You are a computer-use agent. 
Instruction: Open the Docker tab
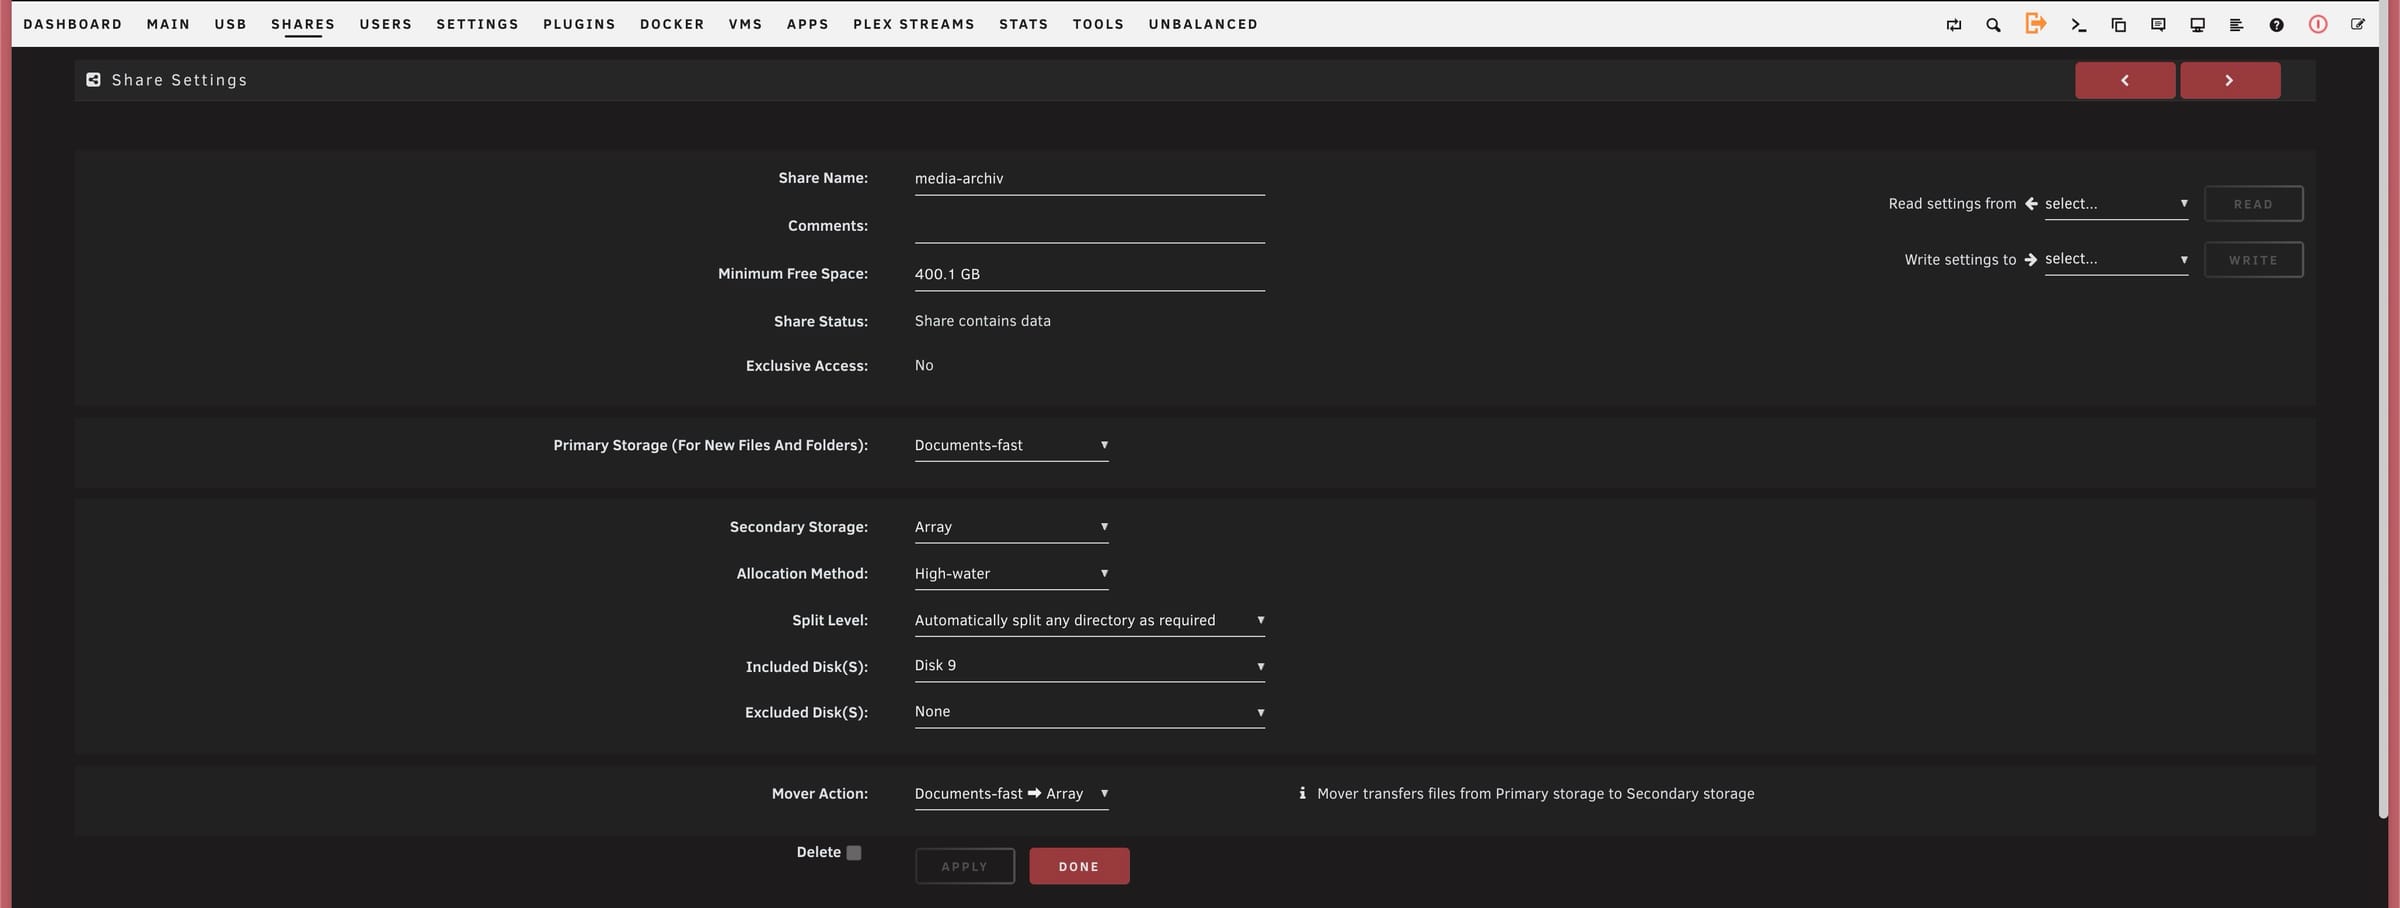click(672, 24)
